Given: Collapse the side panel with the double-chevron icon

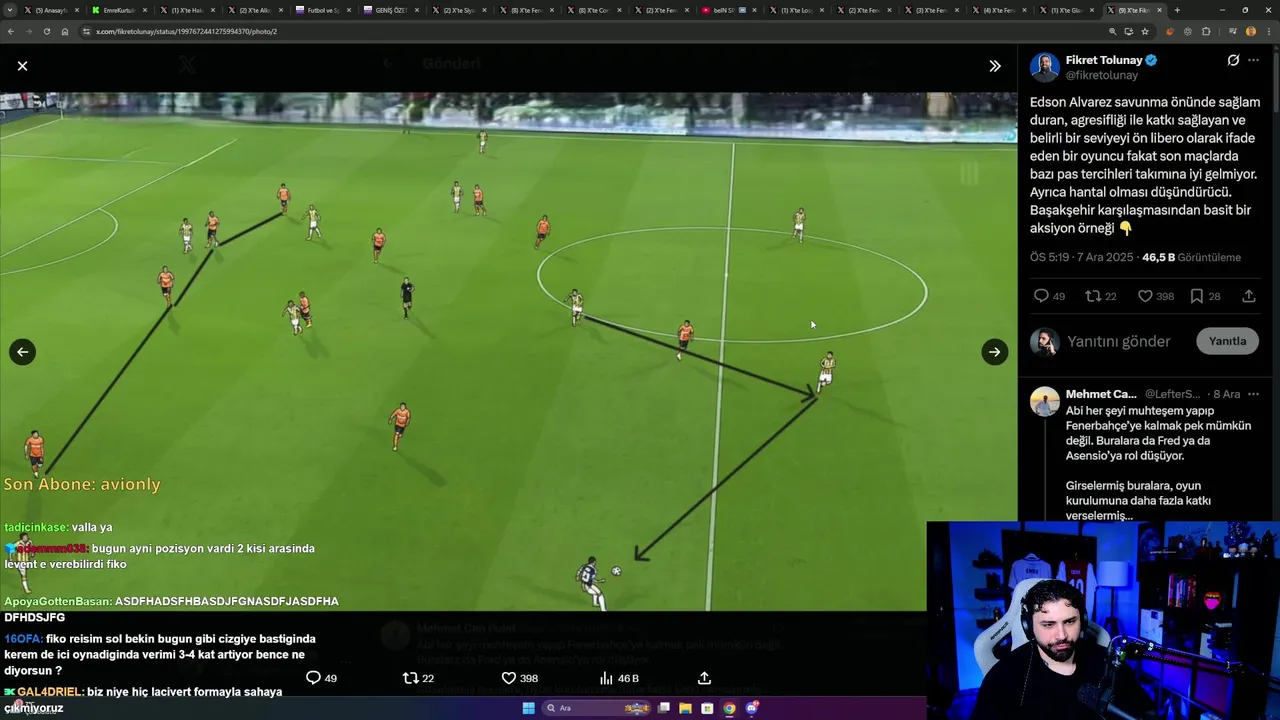Looking at the screenshot, I should 994,66.
